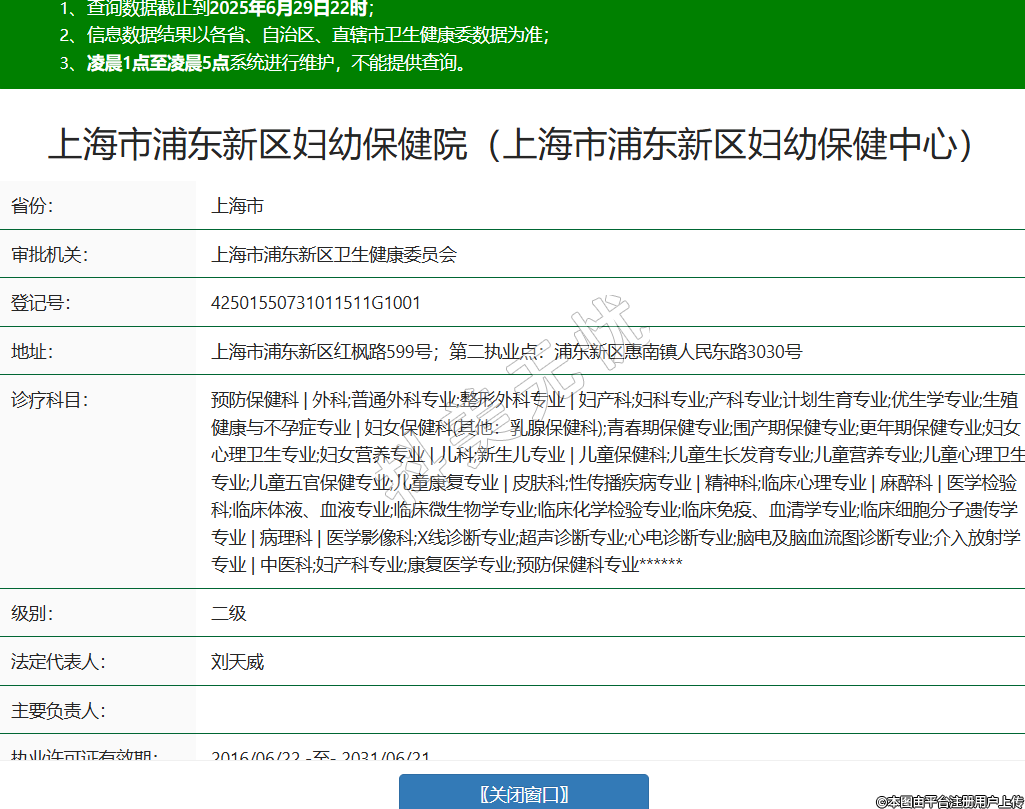The image size is (1025, 809).
Task: Click the 审批机关 row label
Action: coord(49,255)
